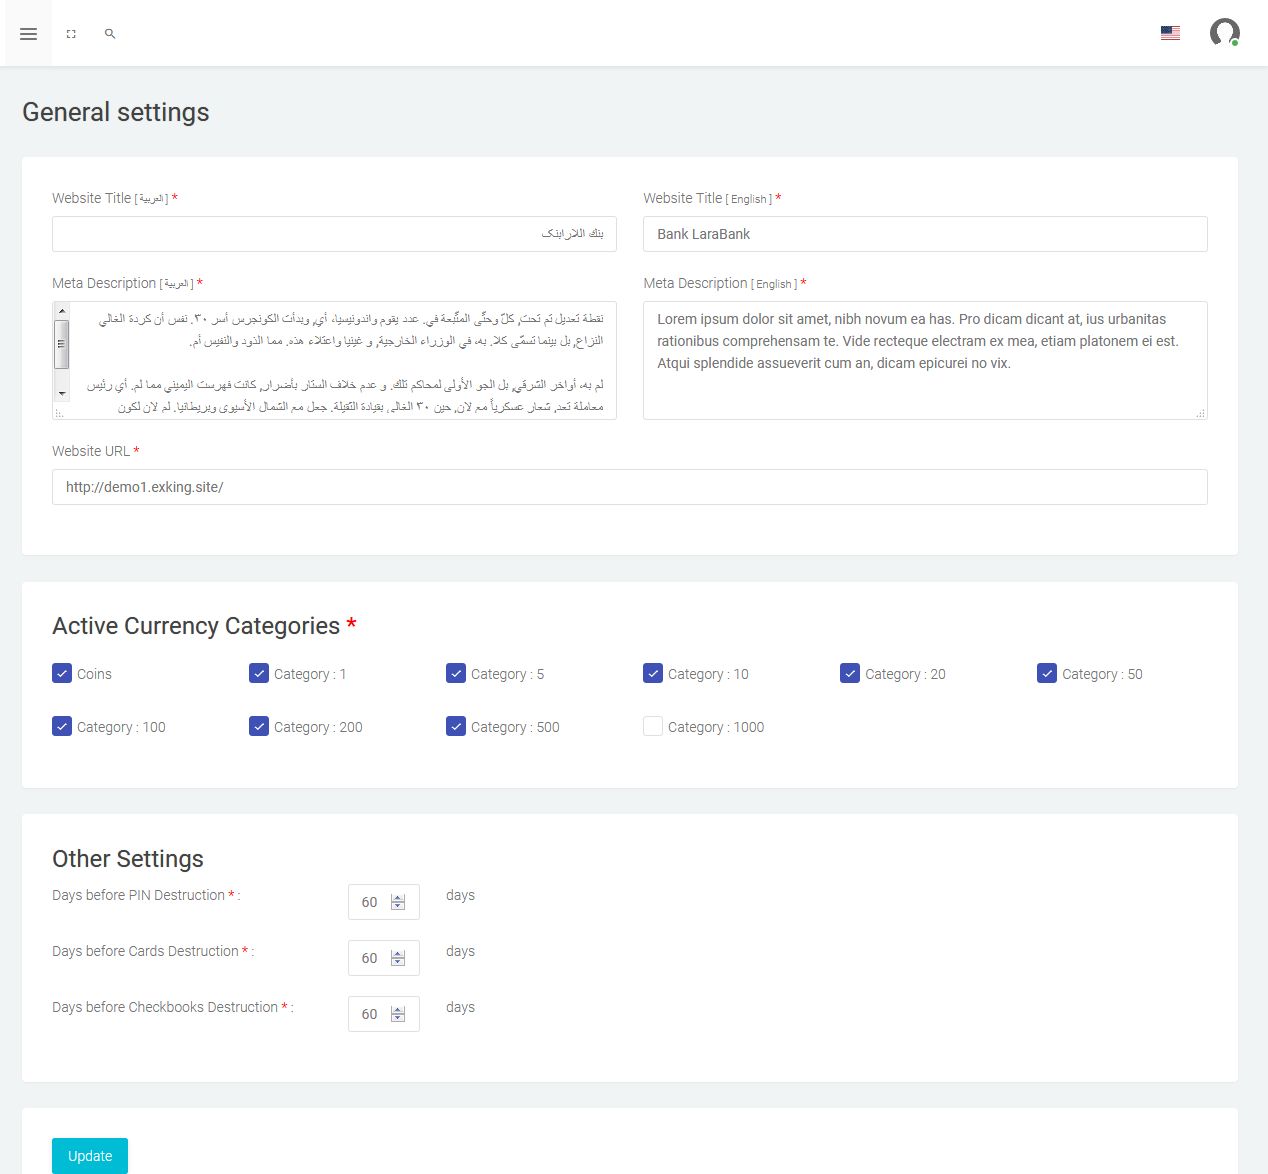This screenshot has height=1174, width=1268.
Task: Grab English Meta Description resize handle
Action: pyautogui.click(x=1200, y=413)
